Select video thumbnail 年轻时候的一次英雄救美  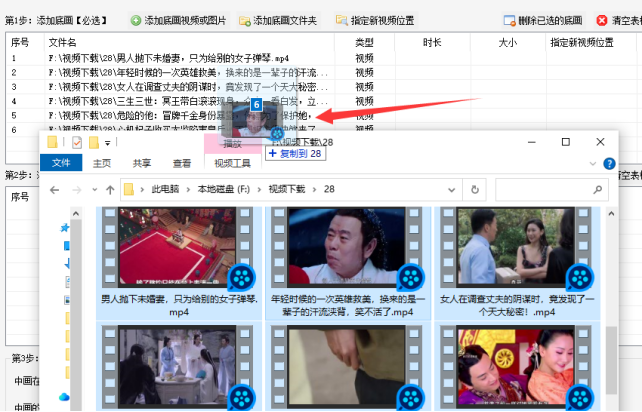coord(346,246)
